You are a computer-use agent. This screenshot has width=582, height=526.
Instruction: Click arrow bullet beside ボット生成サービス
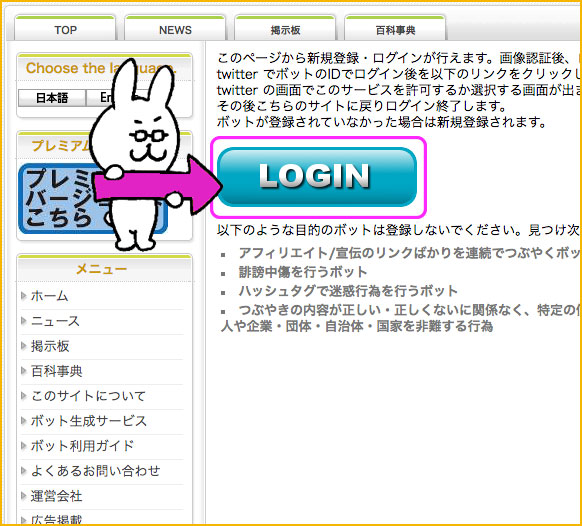pos(24,420)
